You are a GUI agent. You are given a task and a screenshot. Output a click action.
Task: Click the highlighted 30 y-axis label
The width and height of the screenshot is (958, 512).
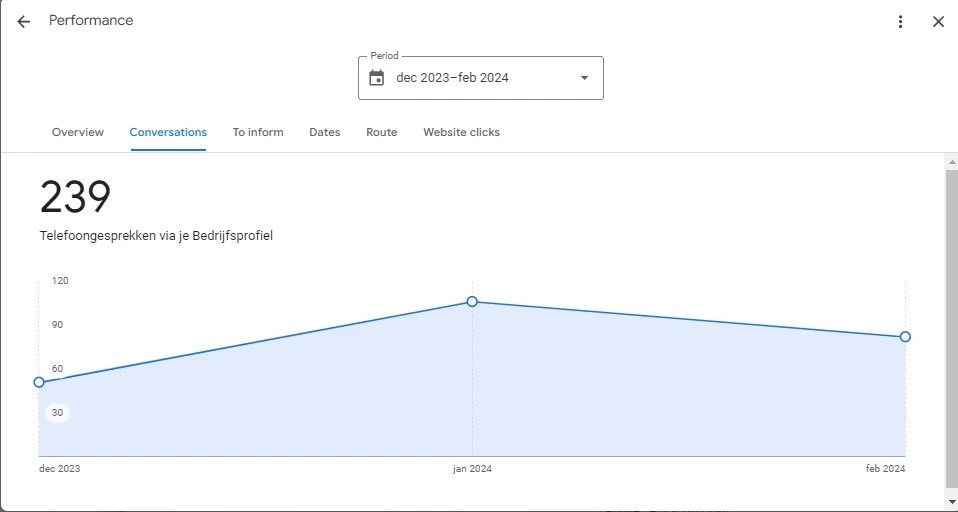tap(57, 413)
